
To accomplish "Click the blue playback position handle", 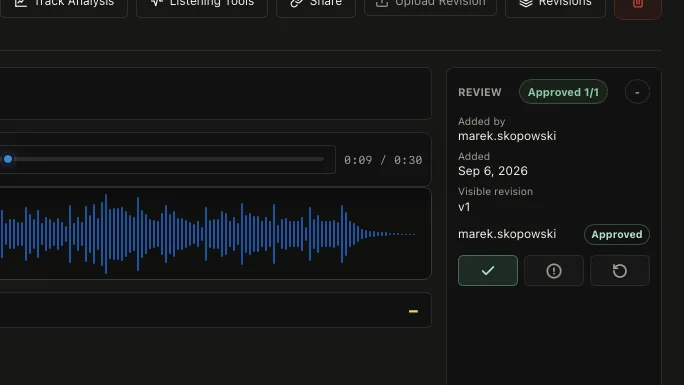I will click(x=8, y=159).
